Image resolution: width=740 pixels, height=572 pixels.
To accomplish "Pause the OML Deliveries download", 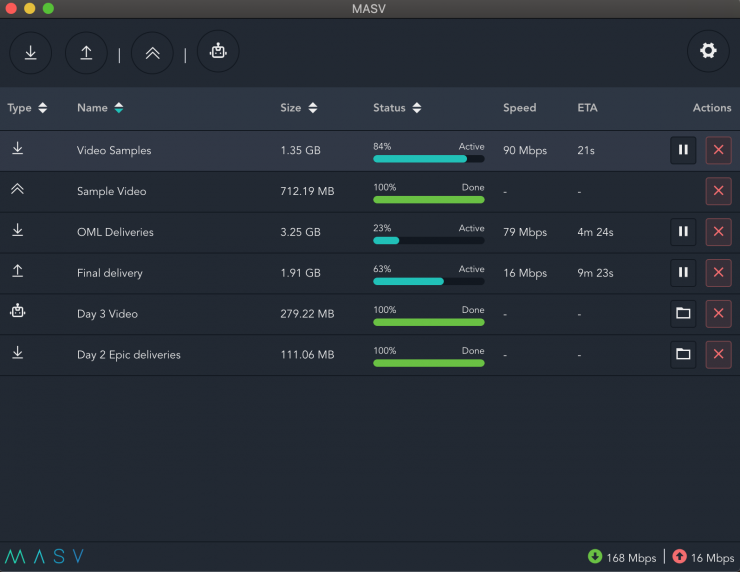I will (x=683, y=232).
